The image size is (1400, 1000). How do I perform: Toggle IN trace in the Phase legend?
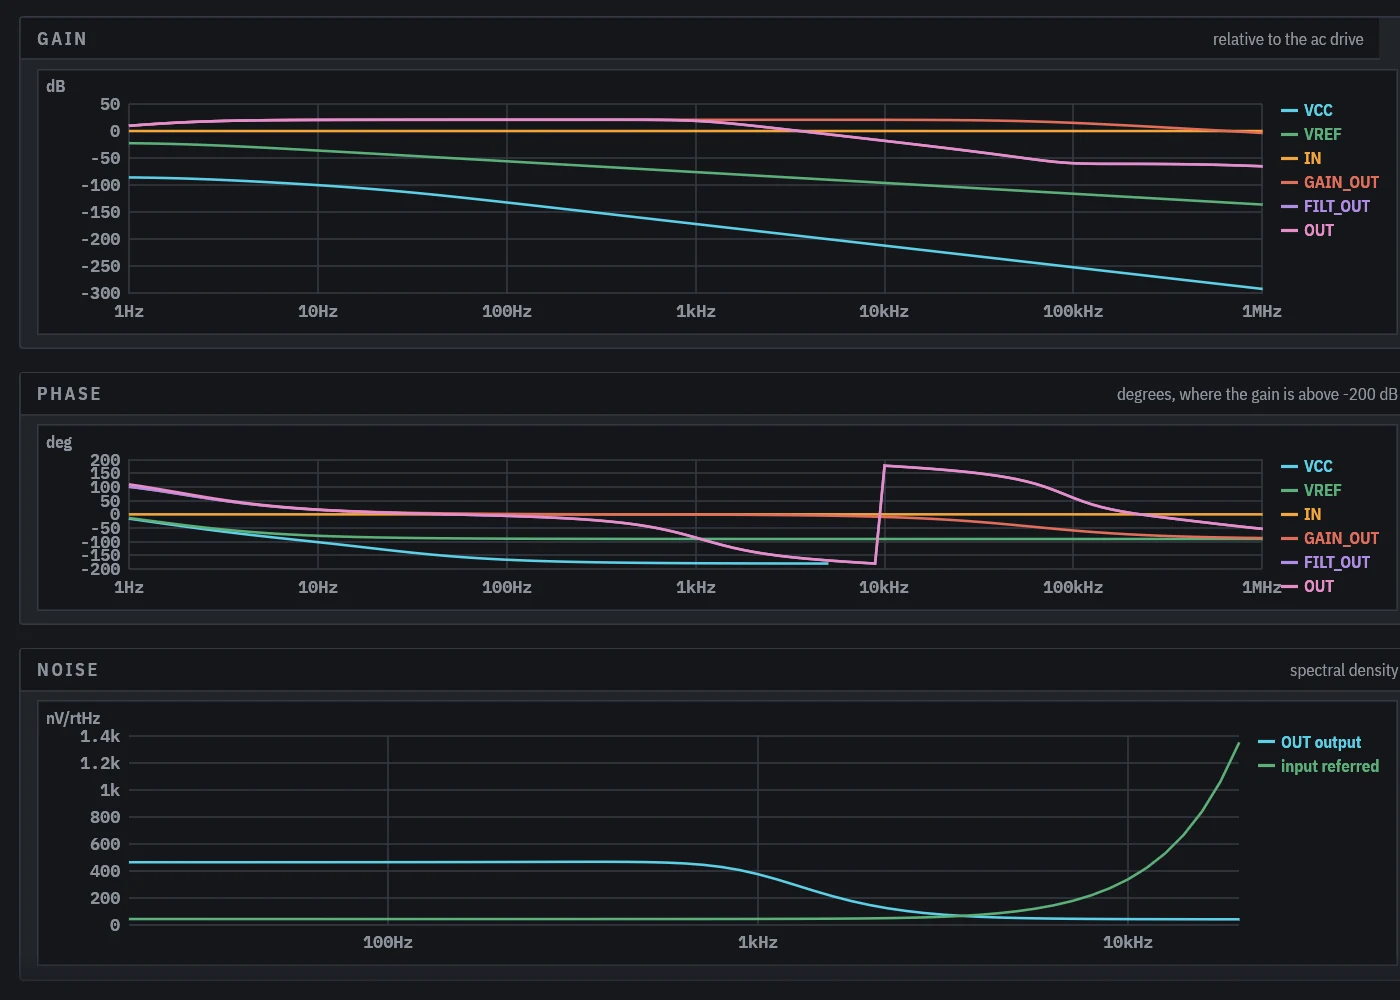coord(1301,514)
